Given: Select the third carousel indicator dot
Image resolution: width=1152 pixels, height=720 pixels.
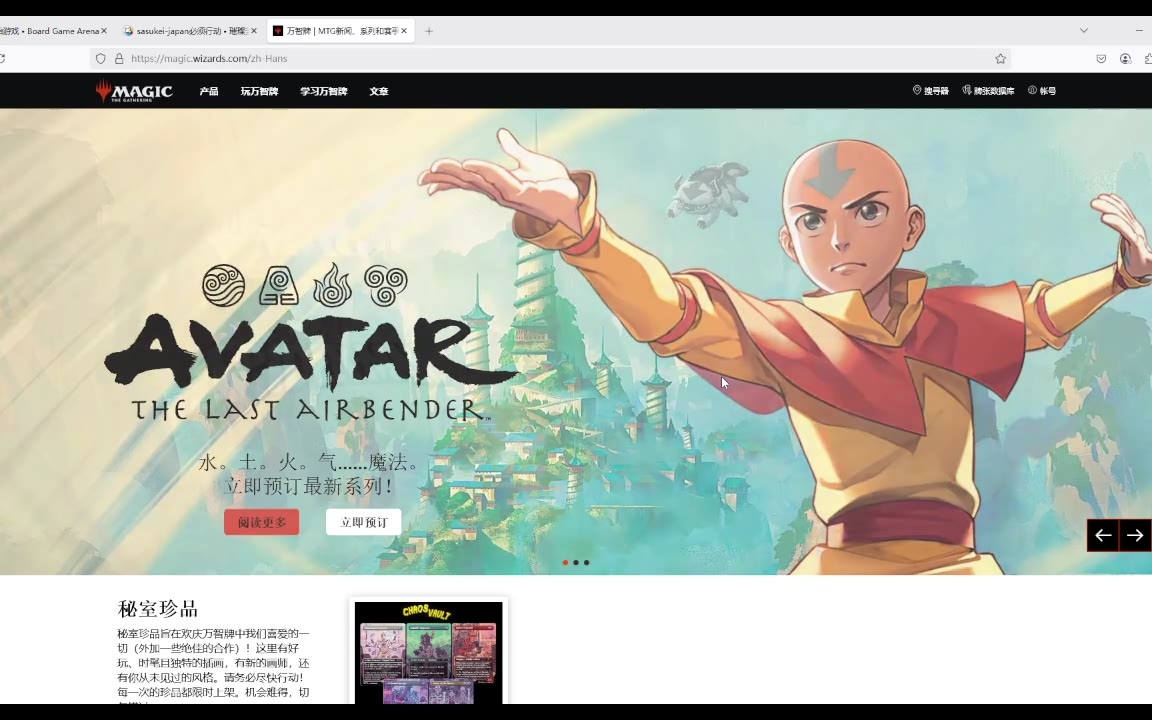Looking at the screenshot, I should [x=586, y=563].
